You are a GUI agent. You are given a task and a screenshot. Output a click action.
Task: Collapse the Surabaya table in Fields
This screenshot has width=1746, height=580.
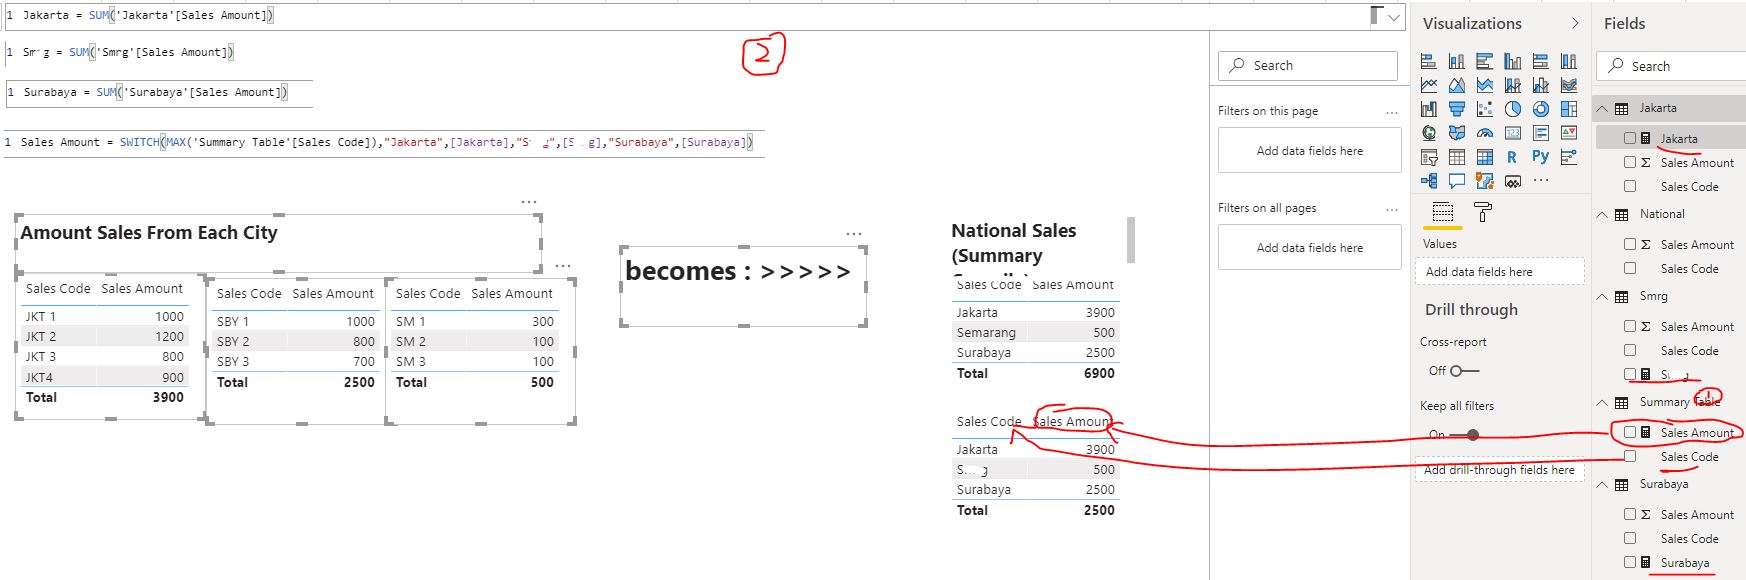click(x=1602, y=484)
